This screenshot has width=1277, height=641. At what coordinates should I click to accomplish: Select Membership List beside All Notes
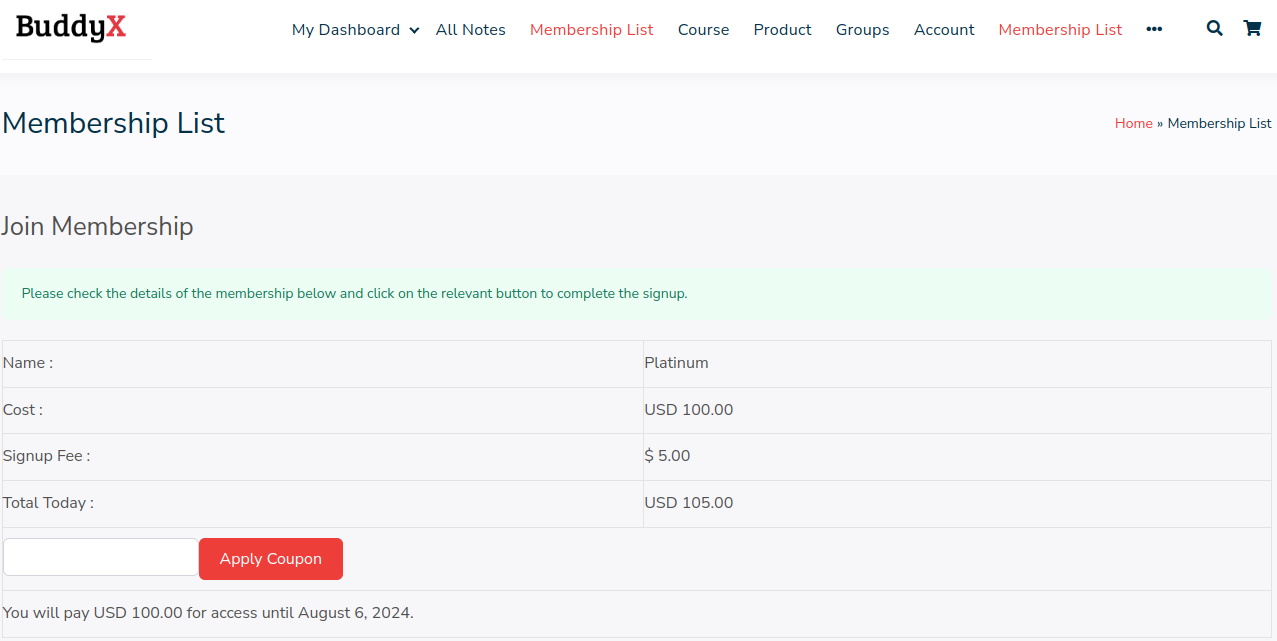(591, 30)
